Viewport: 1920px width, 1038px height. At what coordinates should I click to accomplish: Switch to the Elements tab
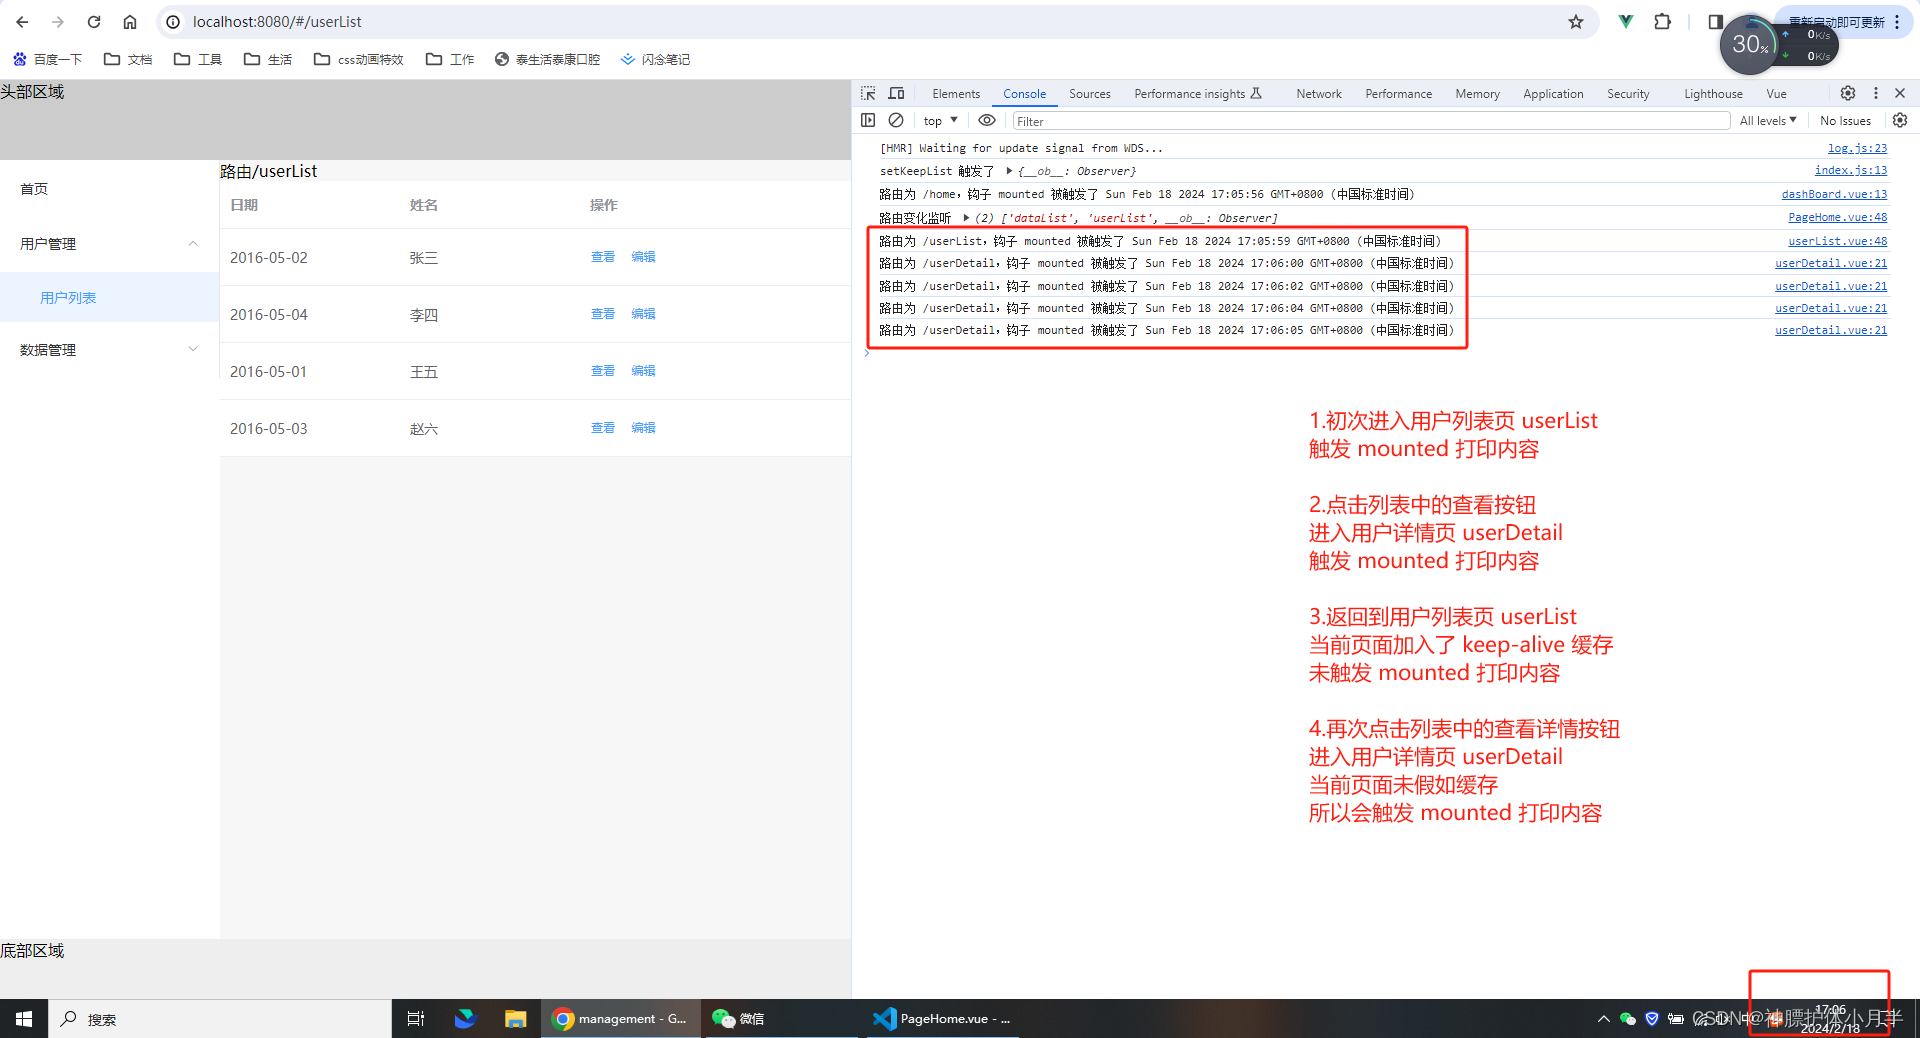956,94
